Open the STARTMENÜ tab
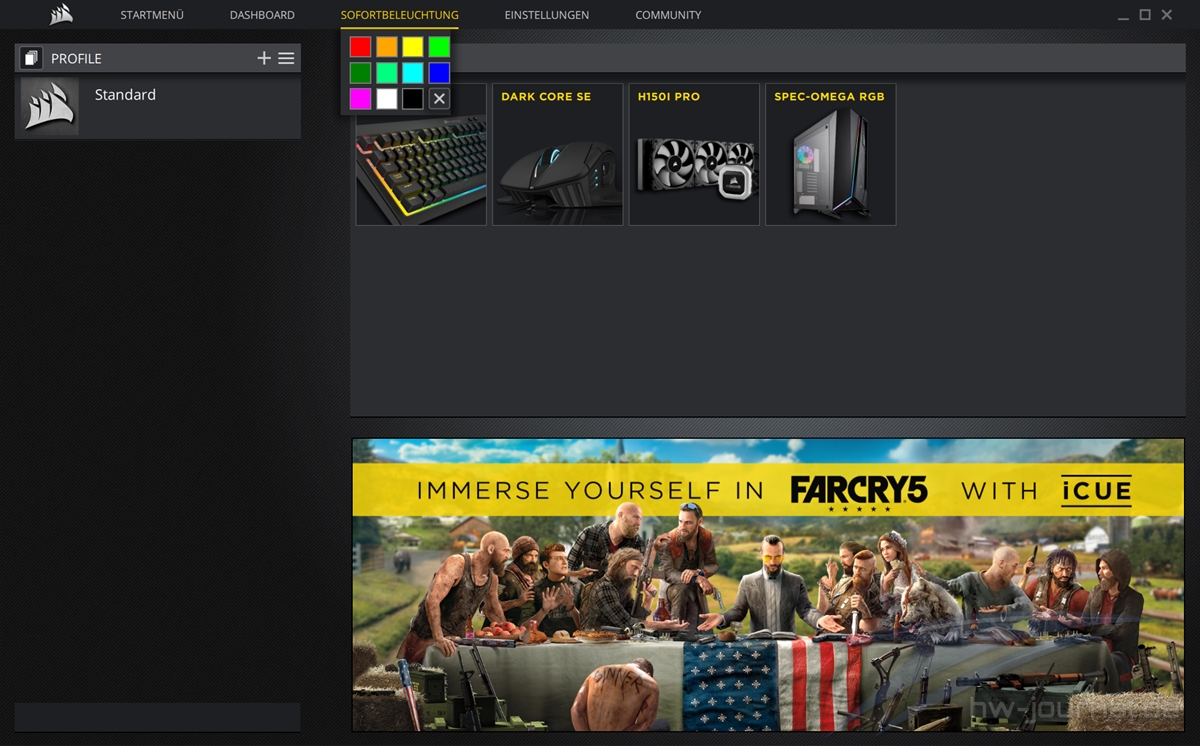Image resolution: width=1200 pixels, height=746 pixels. pyautogui.click(x=152, y=15)
